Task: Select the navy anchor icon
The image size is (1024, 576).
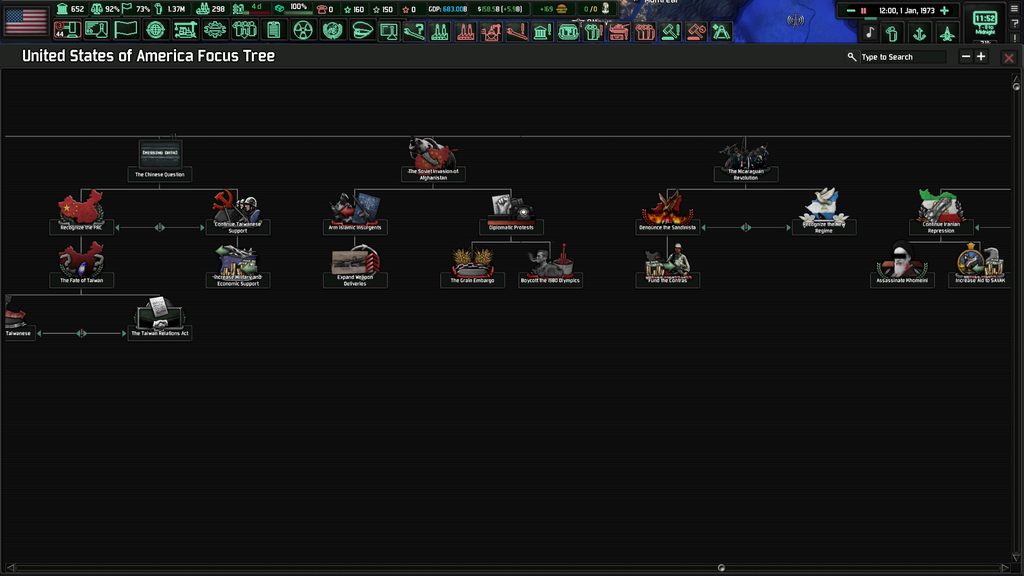Action: pyautogui.click(x=920, y=33)
